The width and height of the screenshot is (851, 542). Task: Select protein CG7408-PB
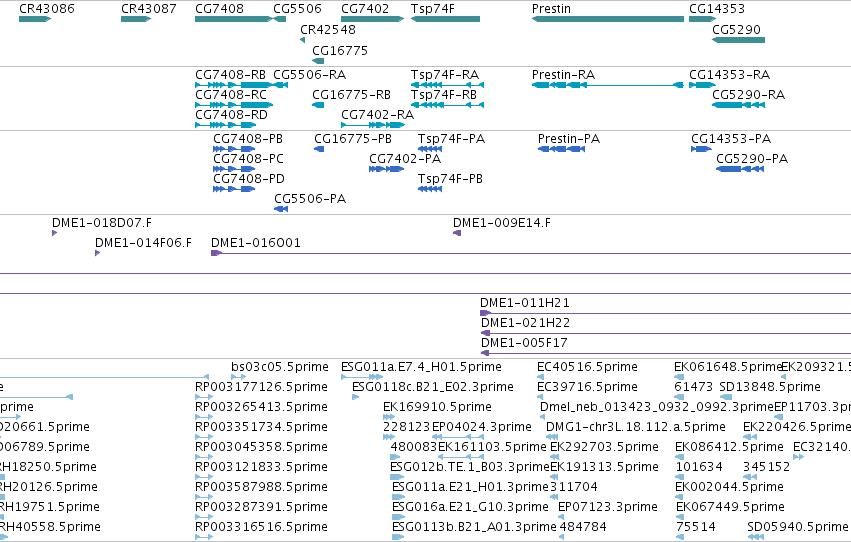pos(234,149)
